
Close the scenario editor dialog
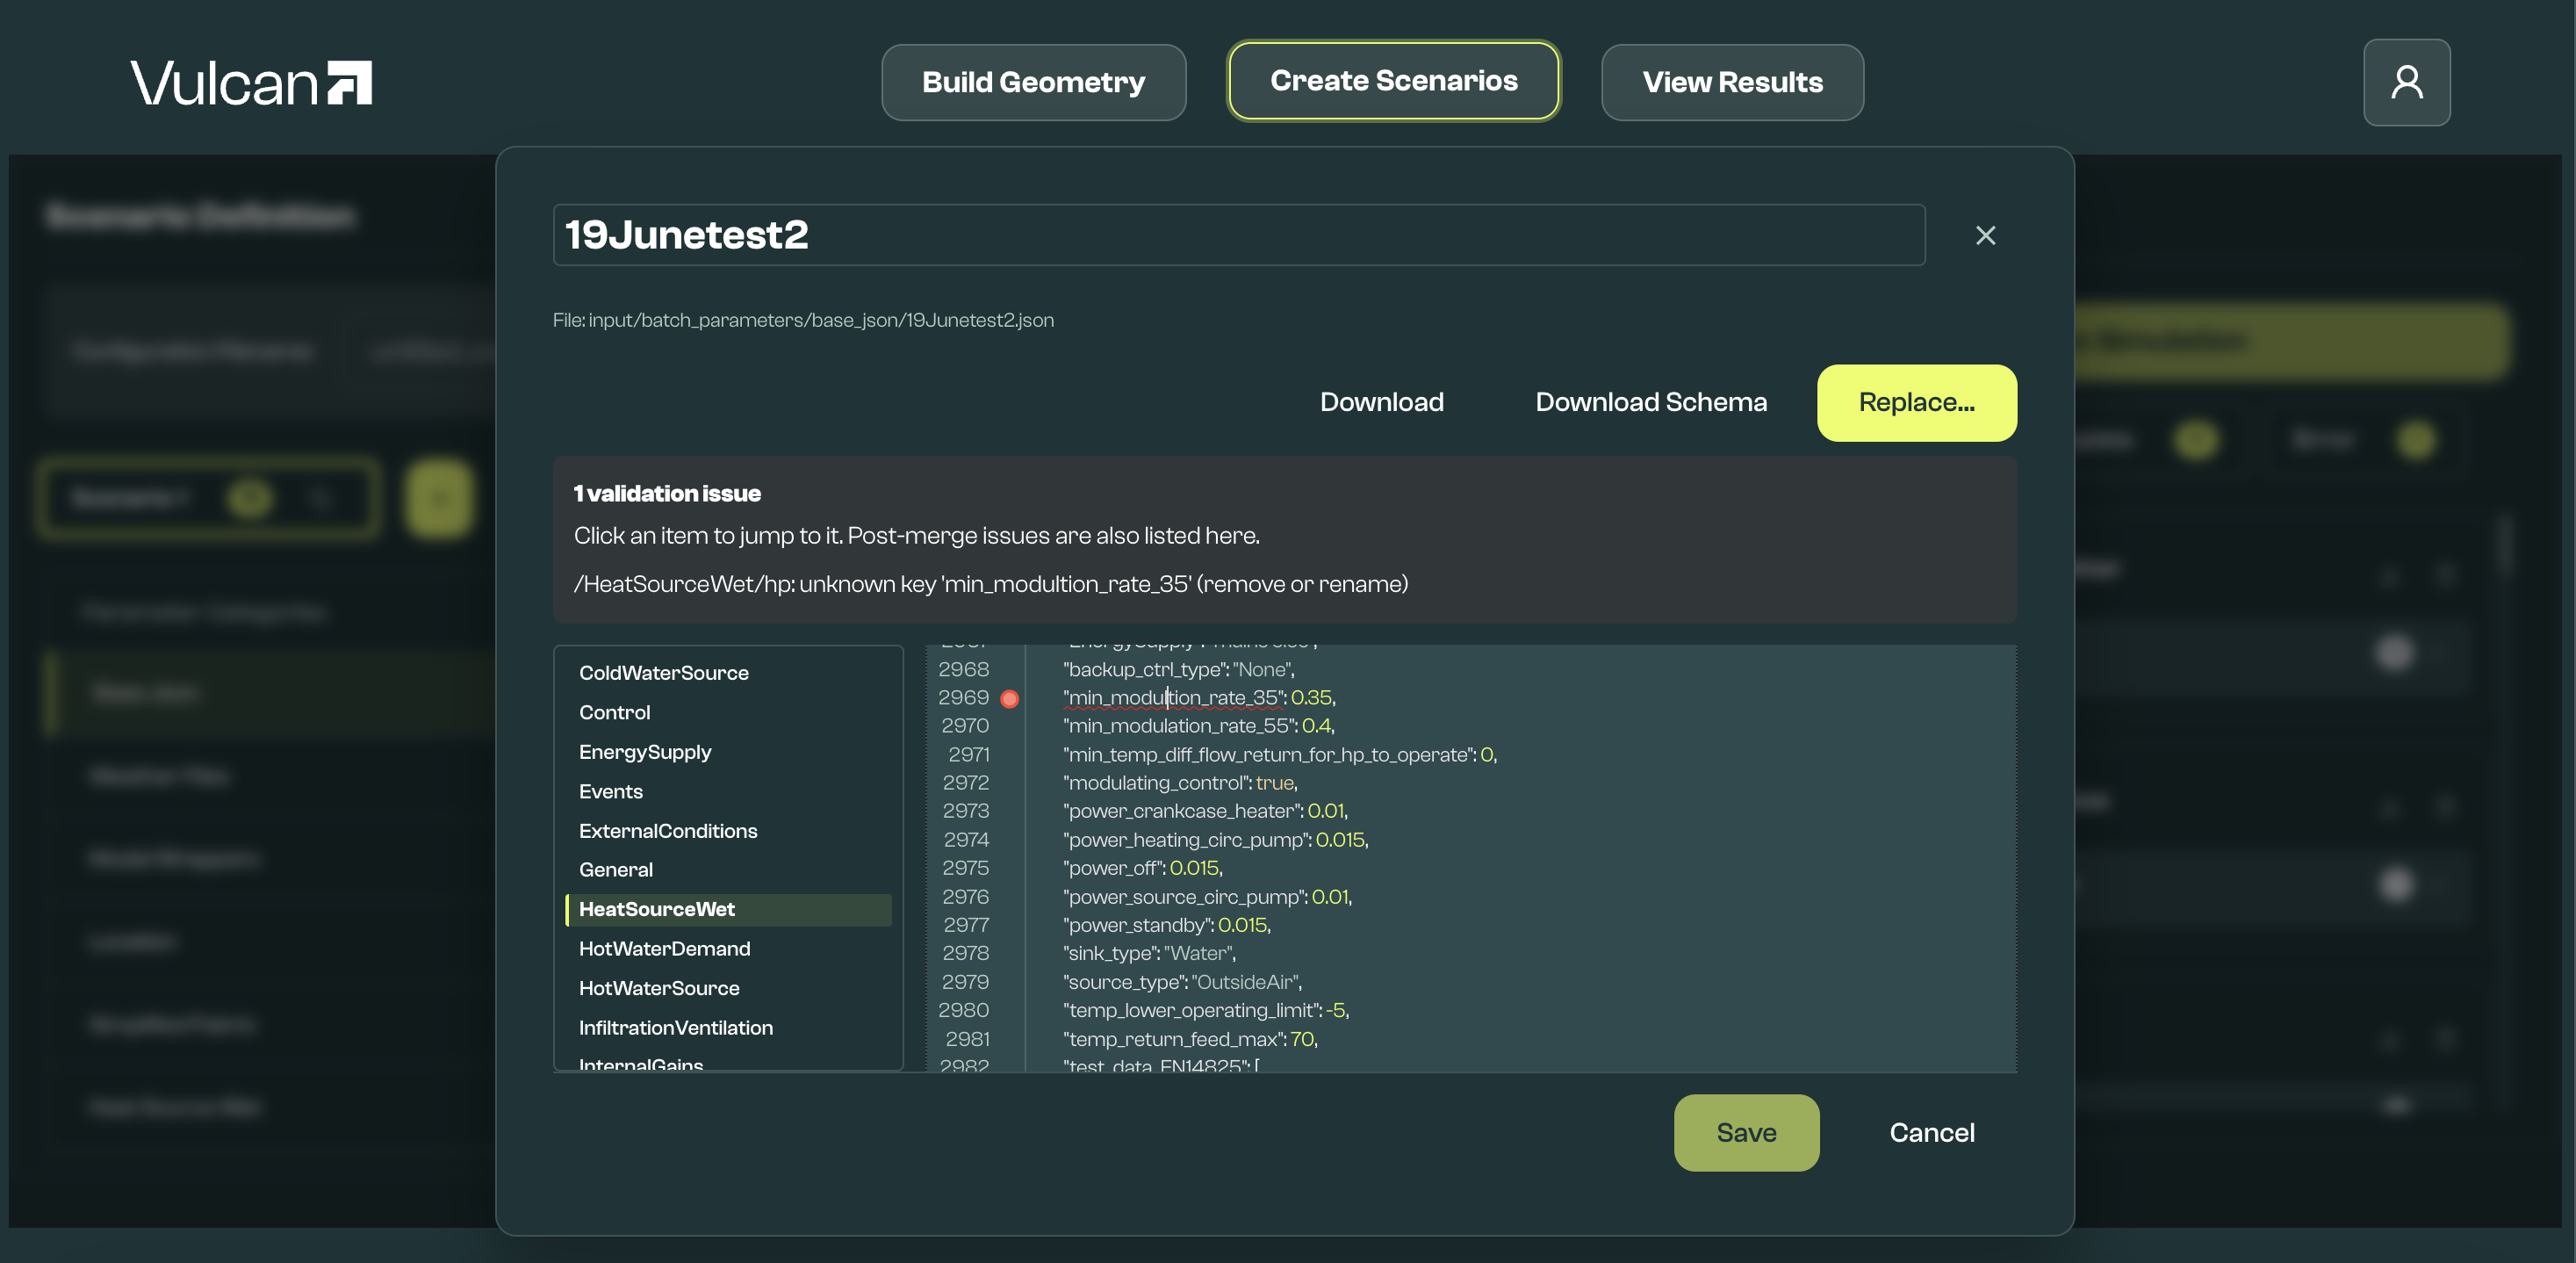tap(1984, 235)
